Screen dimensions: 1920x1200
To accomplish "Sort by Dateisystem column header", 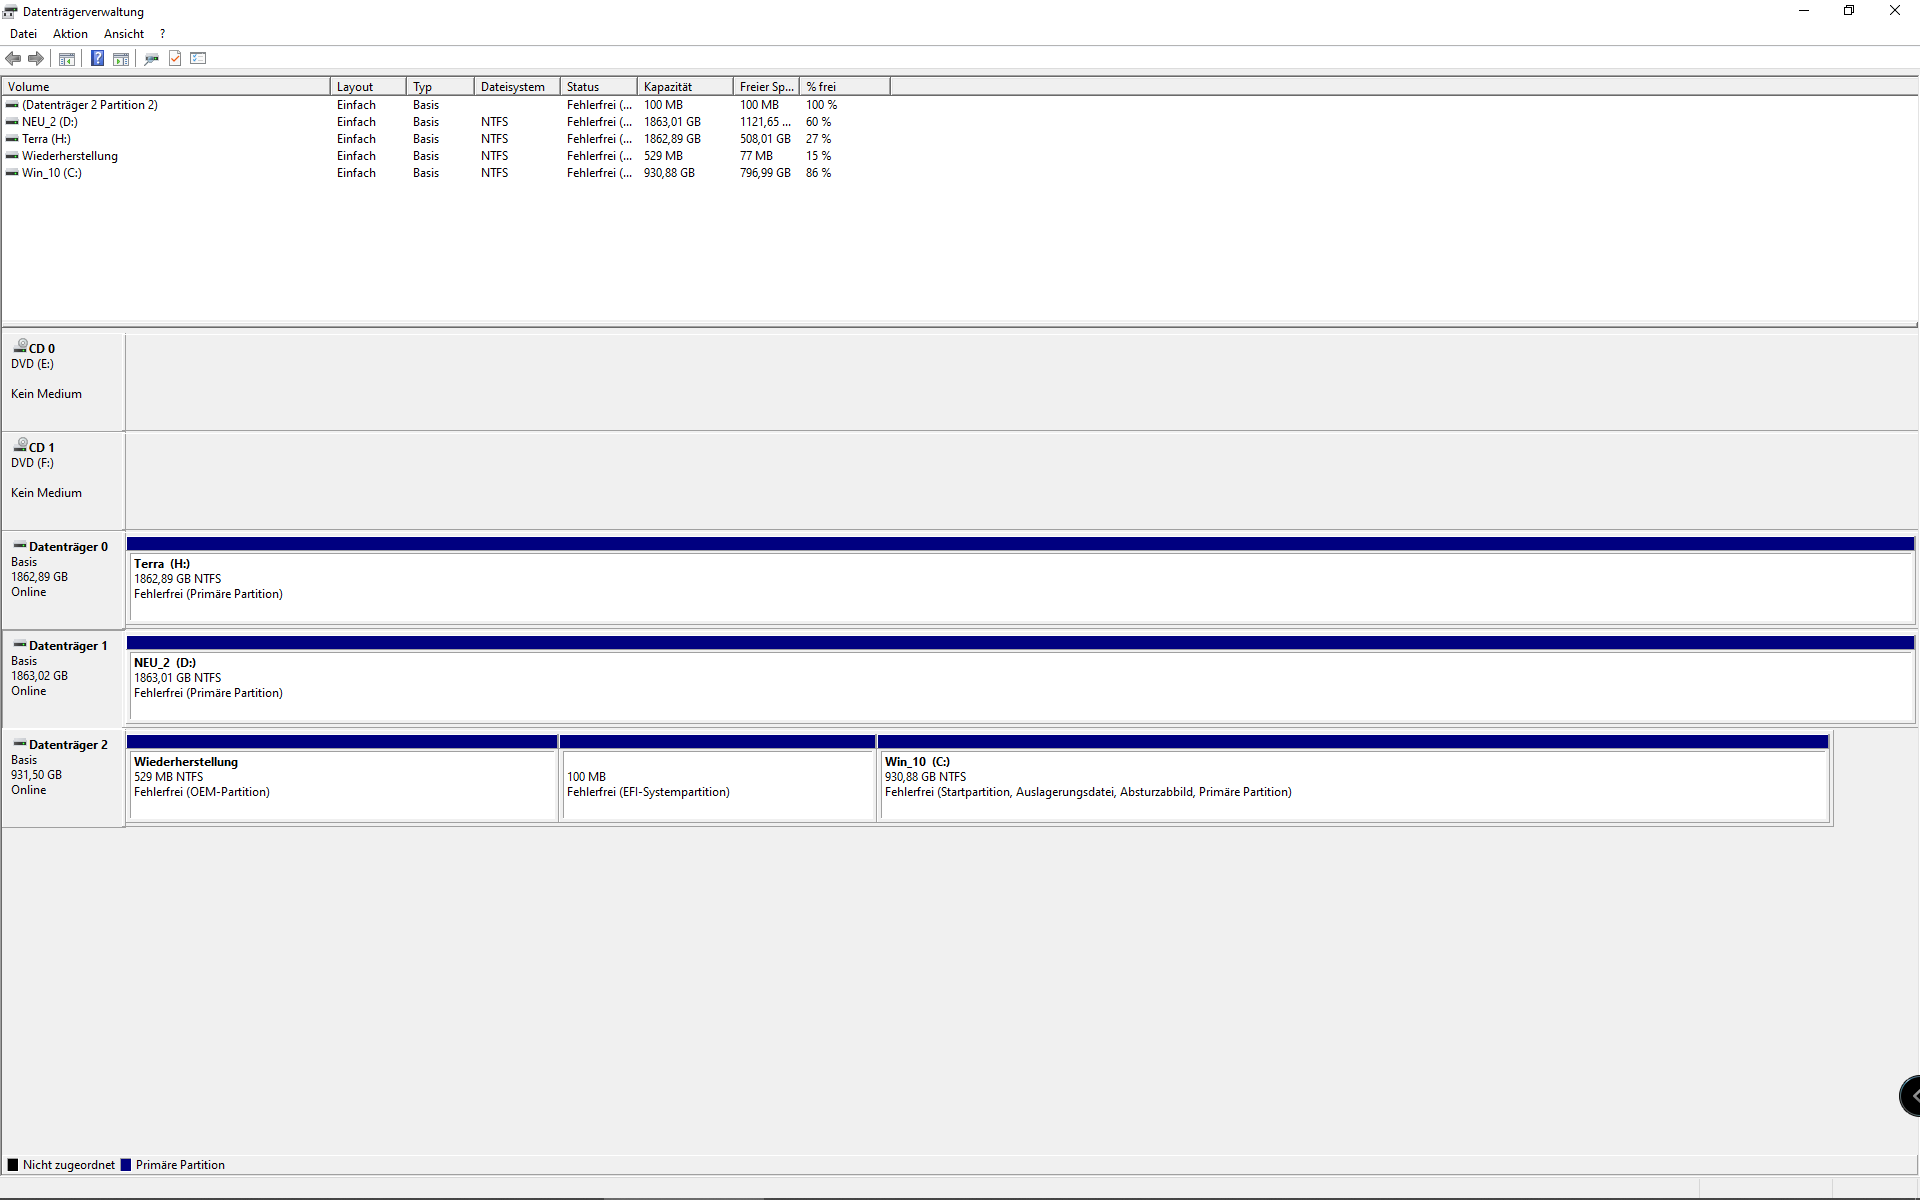I will (516, 87).
